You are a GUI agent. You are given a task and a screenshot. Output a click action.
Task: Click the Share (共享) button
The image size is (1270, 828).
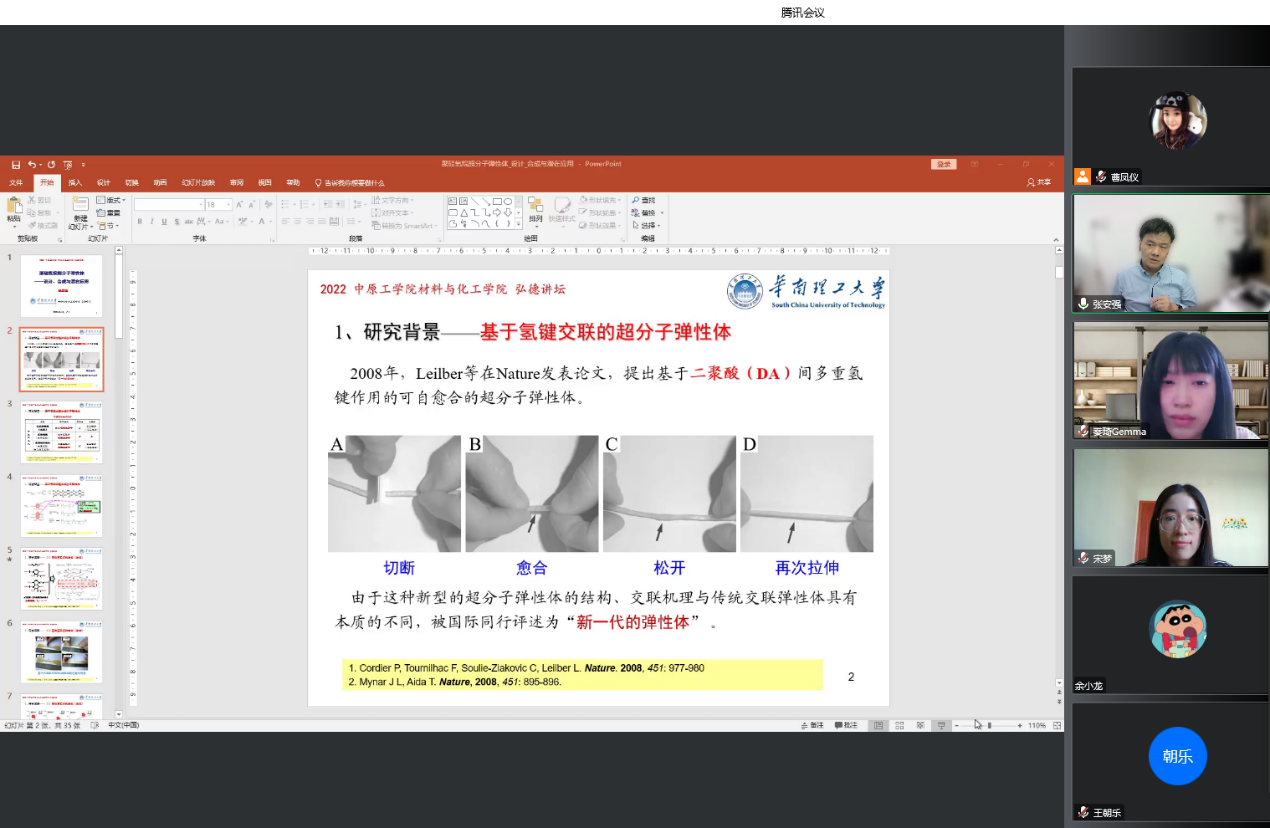tap(1039, 183)
